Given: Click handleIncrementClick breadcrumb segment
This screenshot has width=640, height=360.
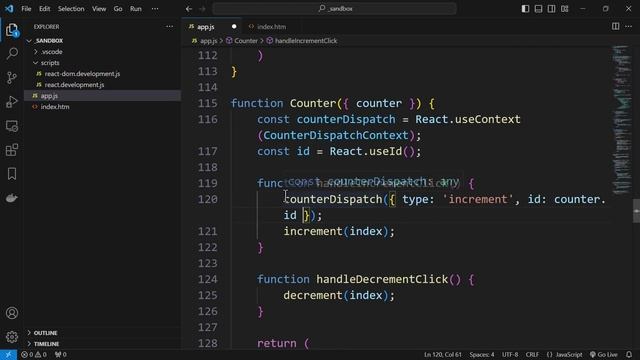Looking at the screenshot, I should pyautogui.click(x=302, y=41).
